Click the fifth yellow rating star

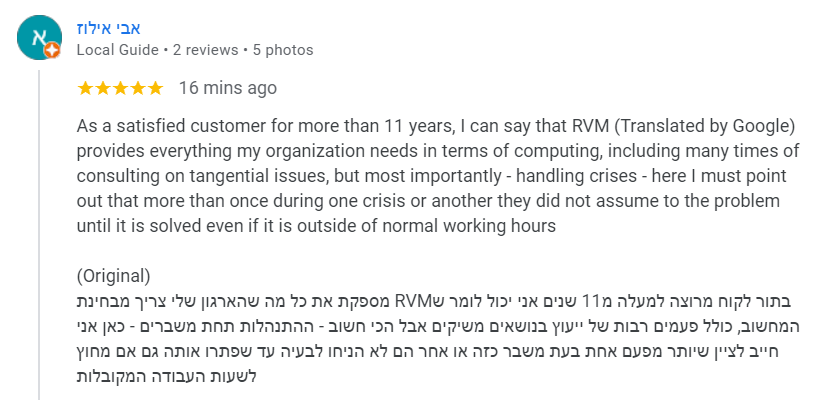tap(155, 88)
